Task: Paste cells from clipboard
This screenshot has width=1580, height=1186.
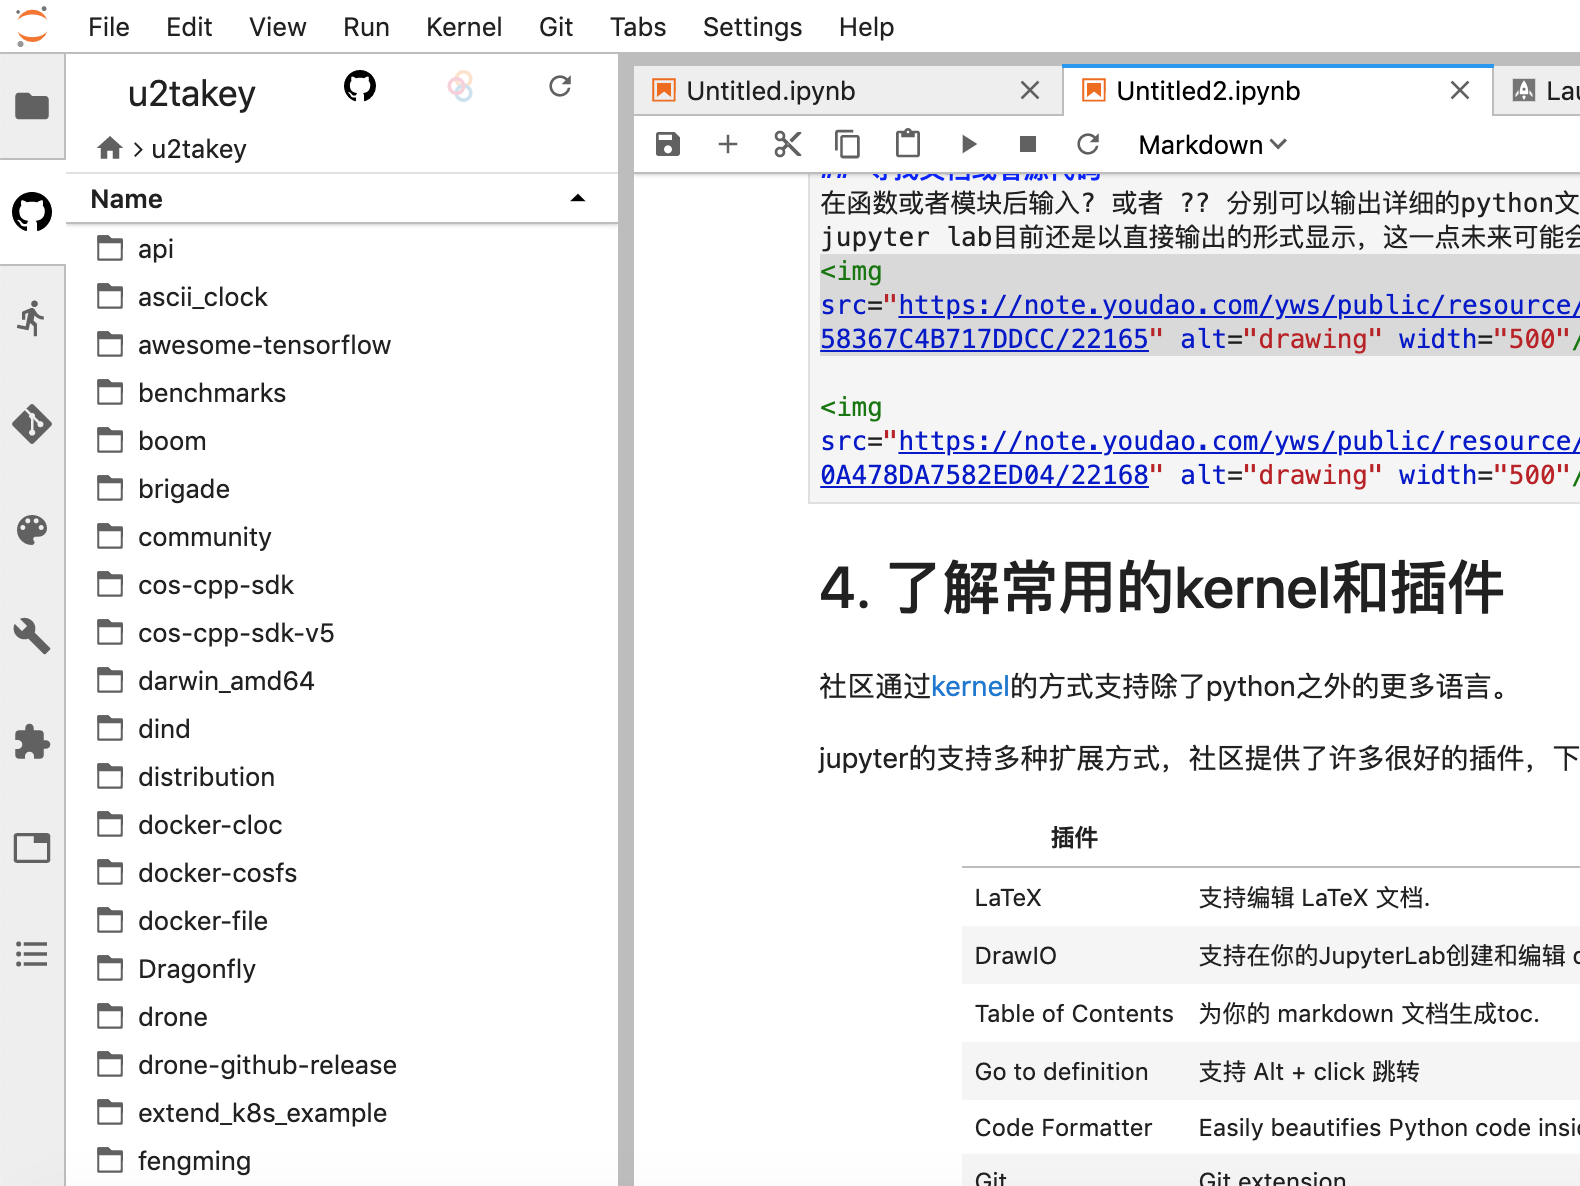Action: click(908, 144)
